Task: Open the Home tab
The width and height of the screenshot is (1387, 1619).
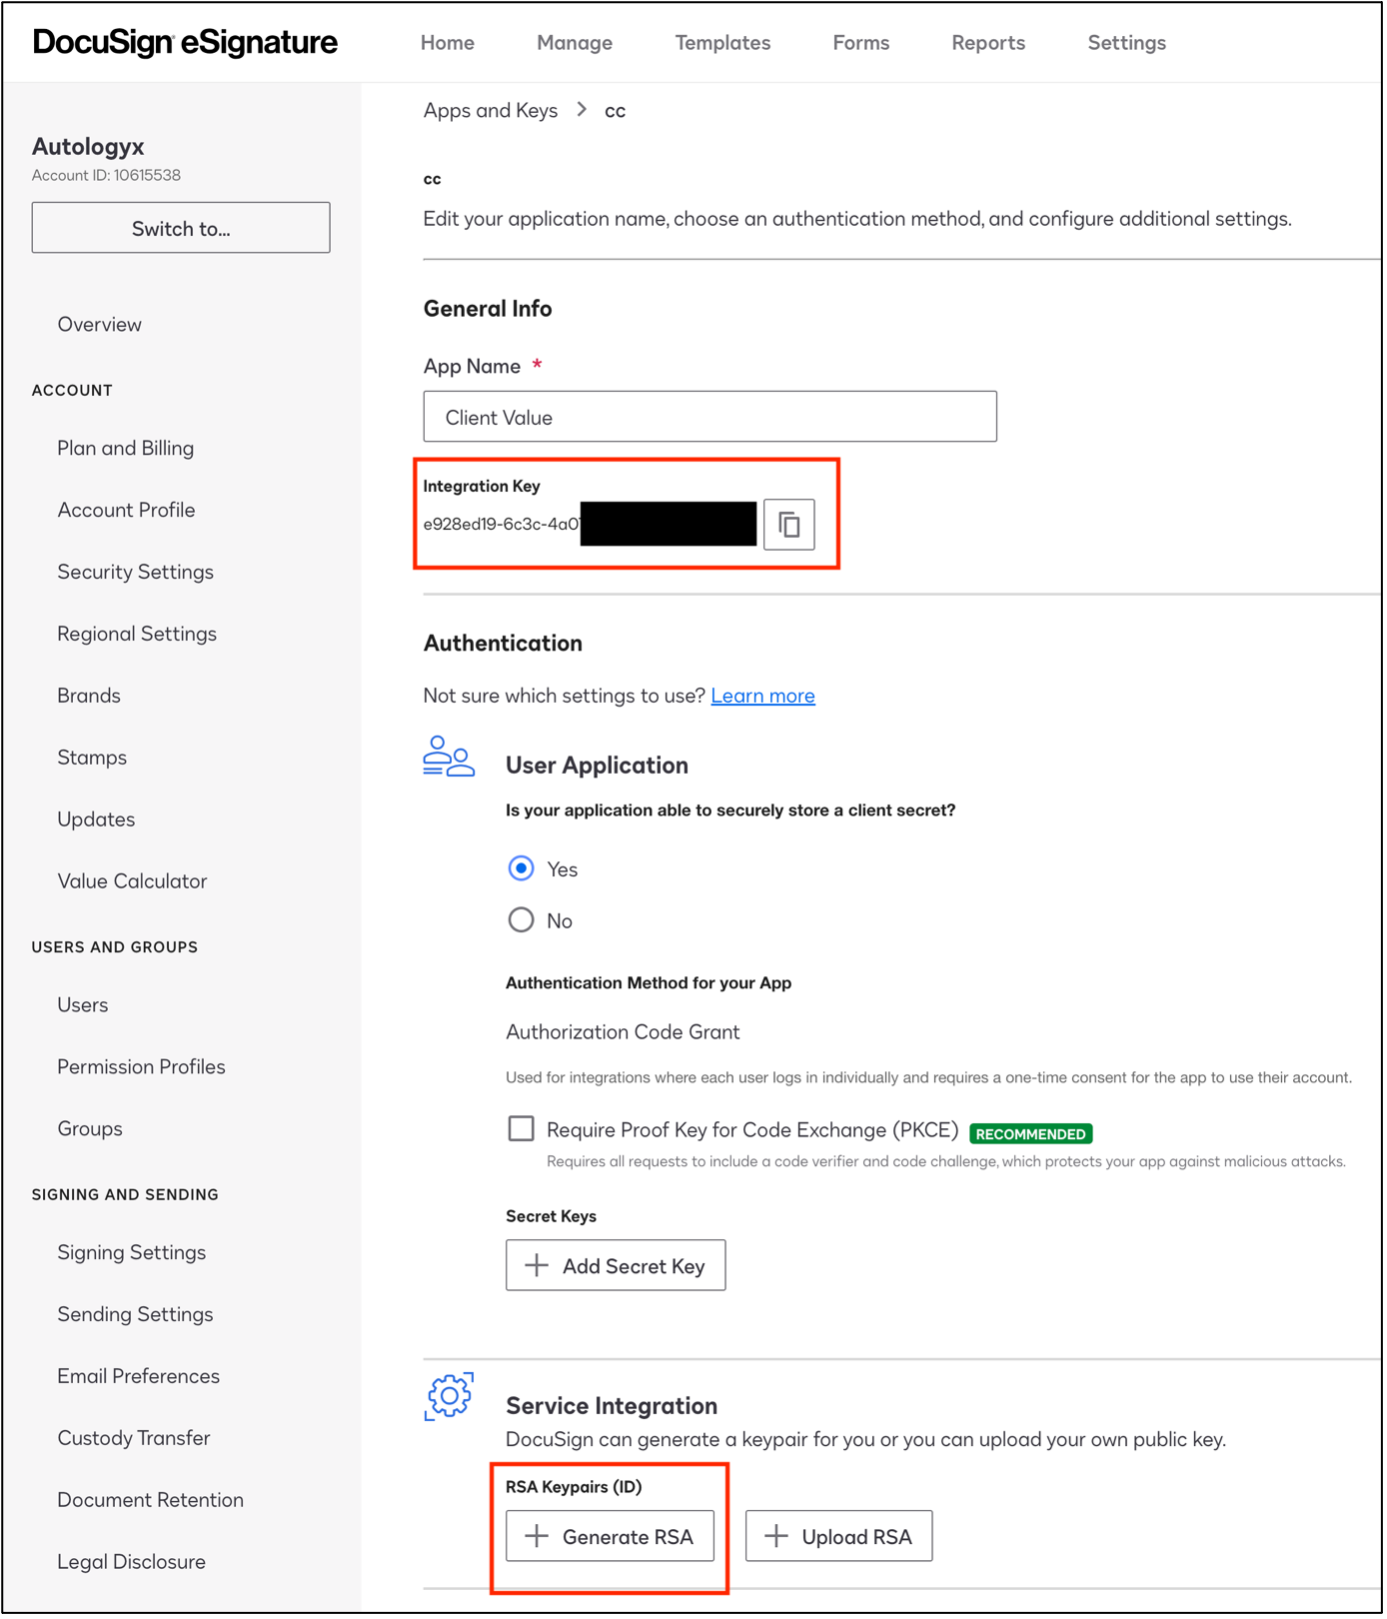Action: click(448, 43)
